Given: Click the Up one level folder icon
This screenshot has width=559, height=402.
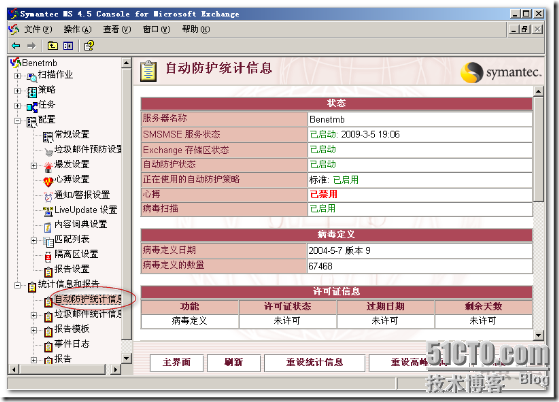Looking at the screenshot, I should pyautogui.click(x=52, y=46).
